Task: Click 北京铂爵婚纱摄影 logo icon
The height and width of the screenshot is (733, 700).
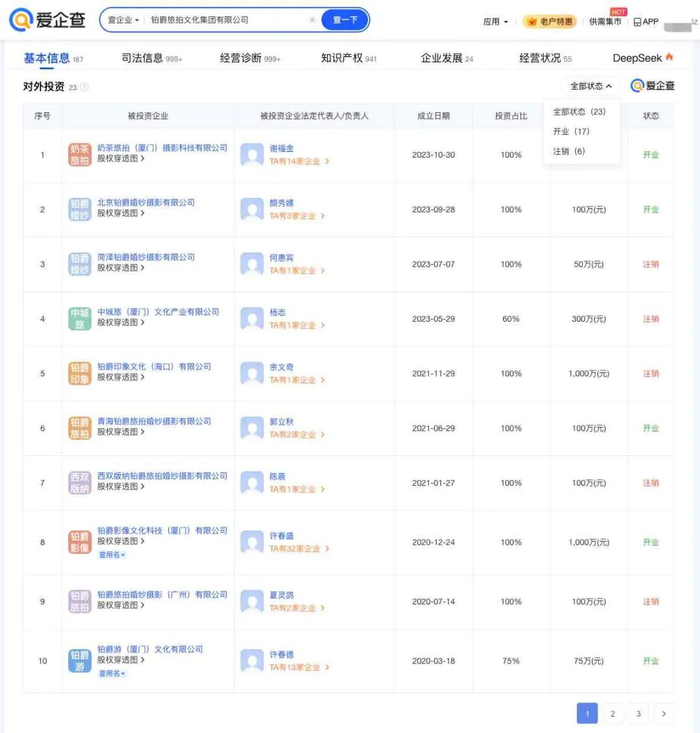Action: pos(79,209)
